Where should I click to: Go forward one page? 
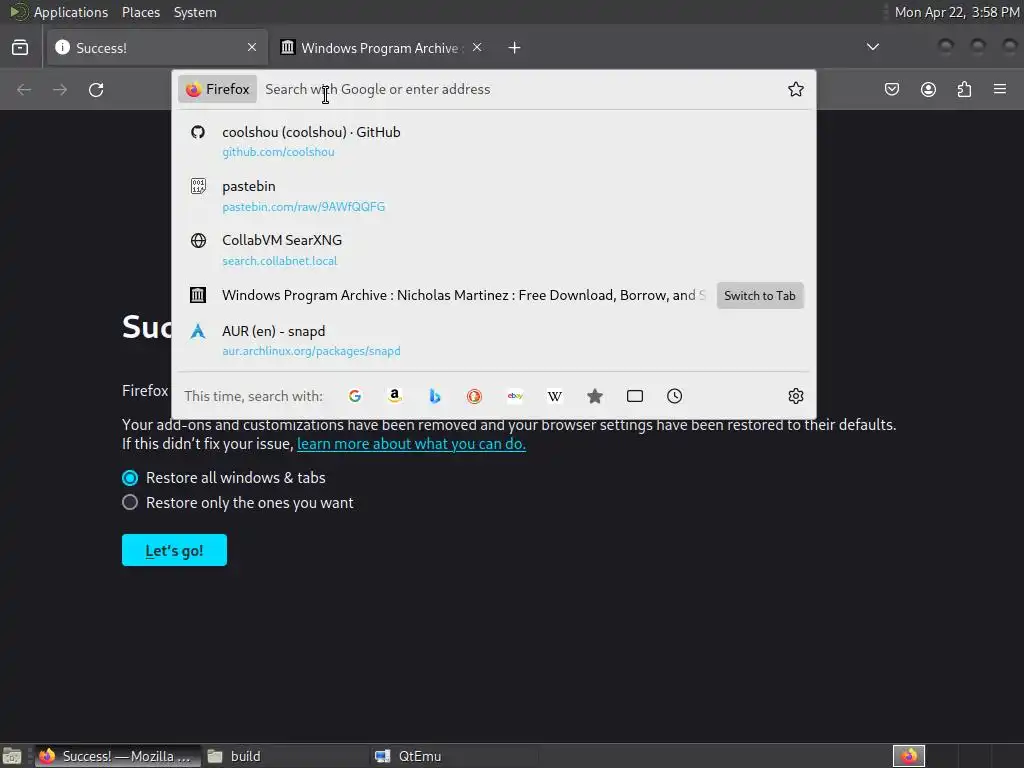[x=60, y=89]
